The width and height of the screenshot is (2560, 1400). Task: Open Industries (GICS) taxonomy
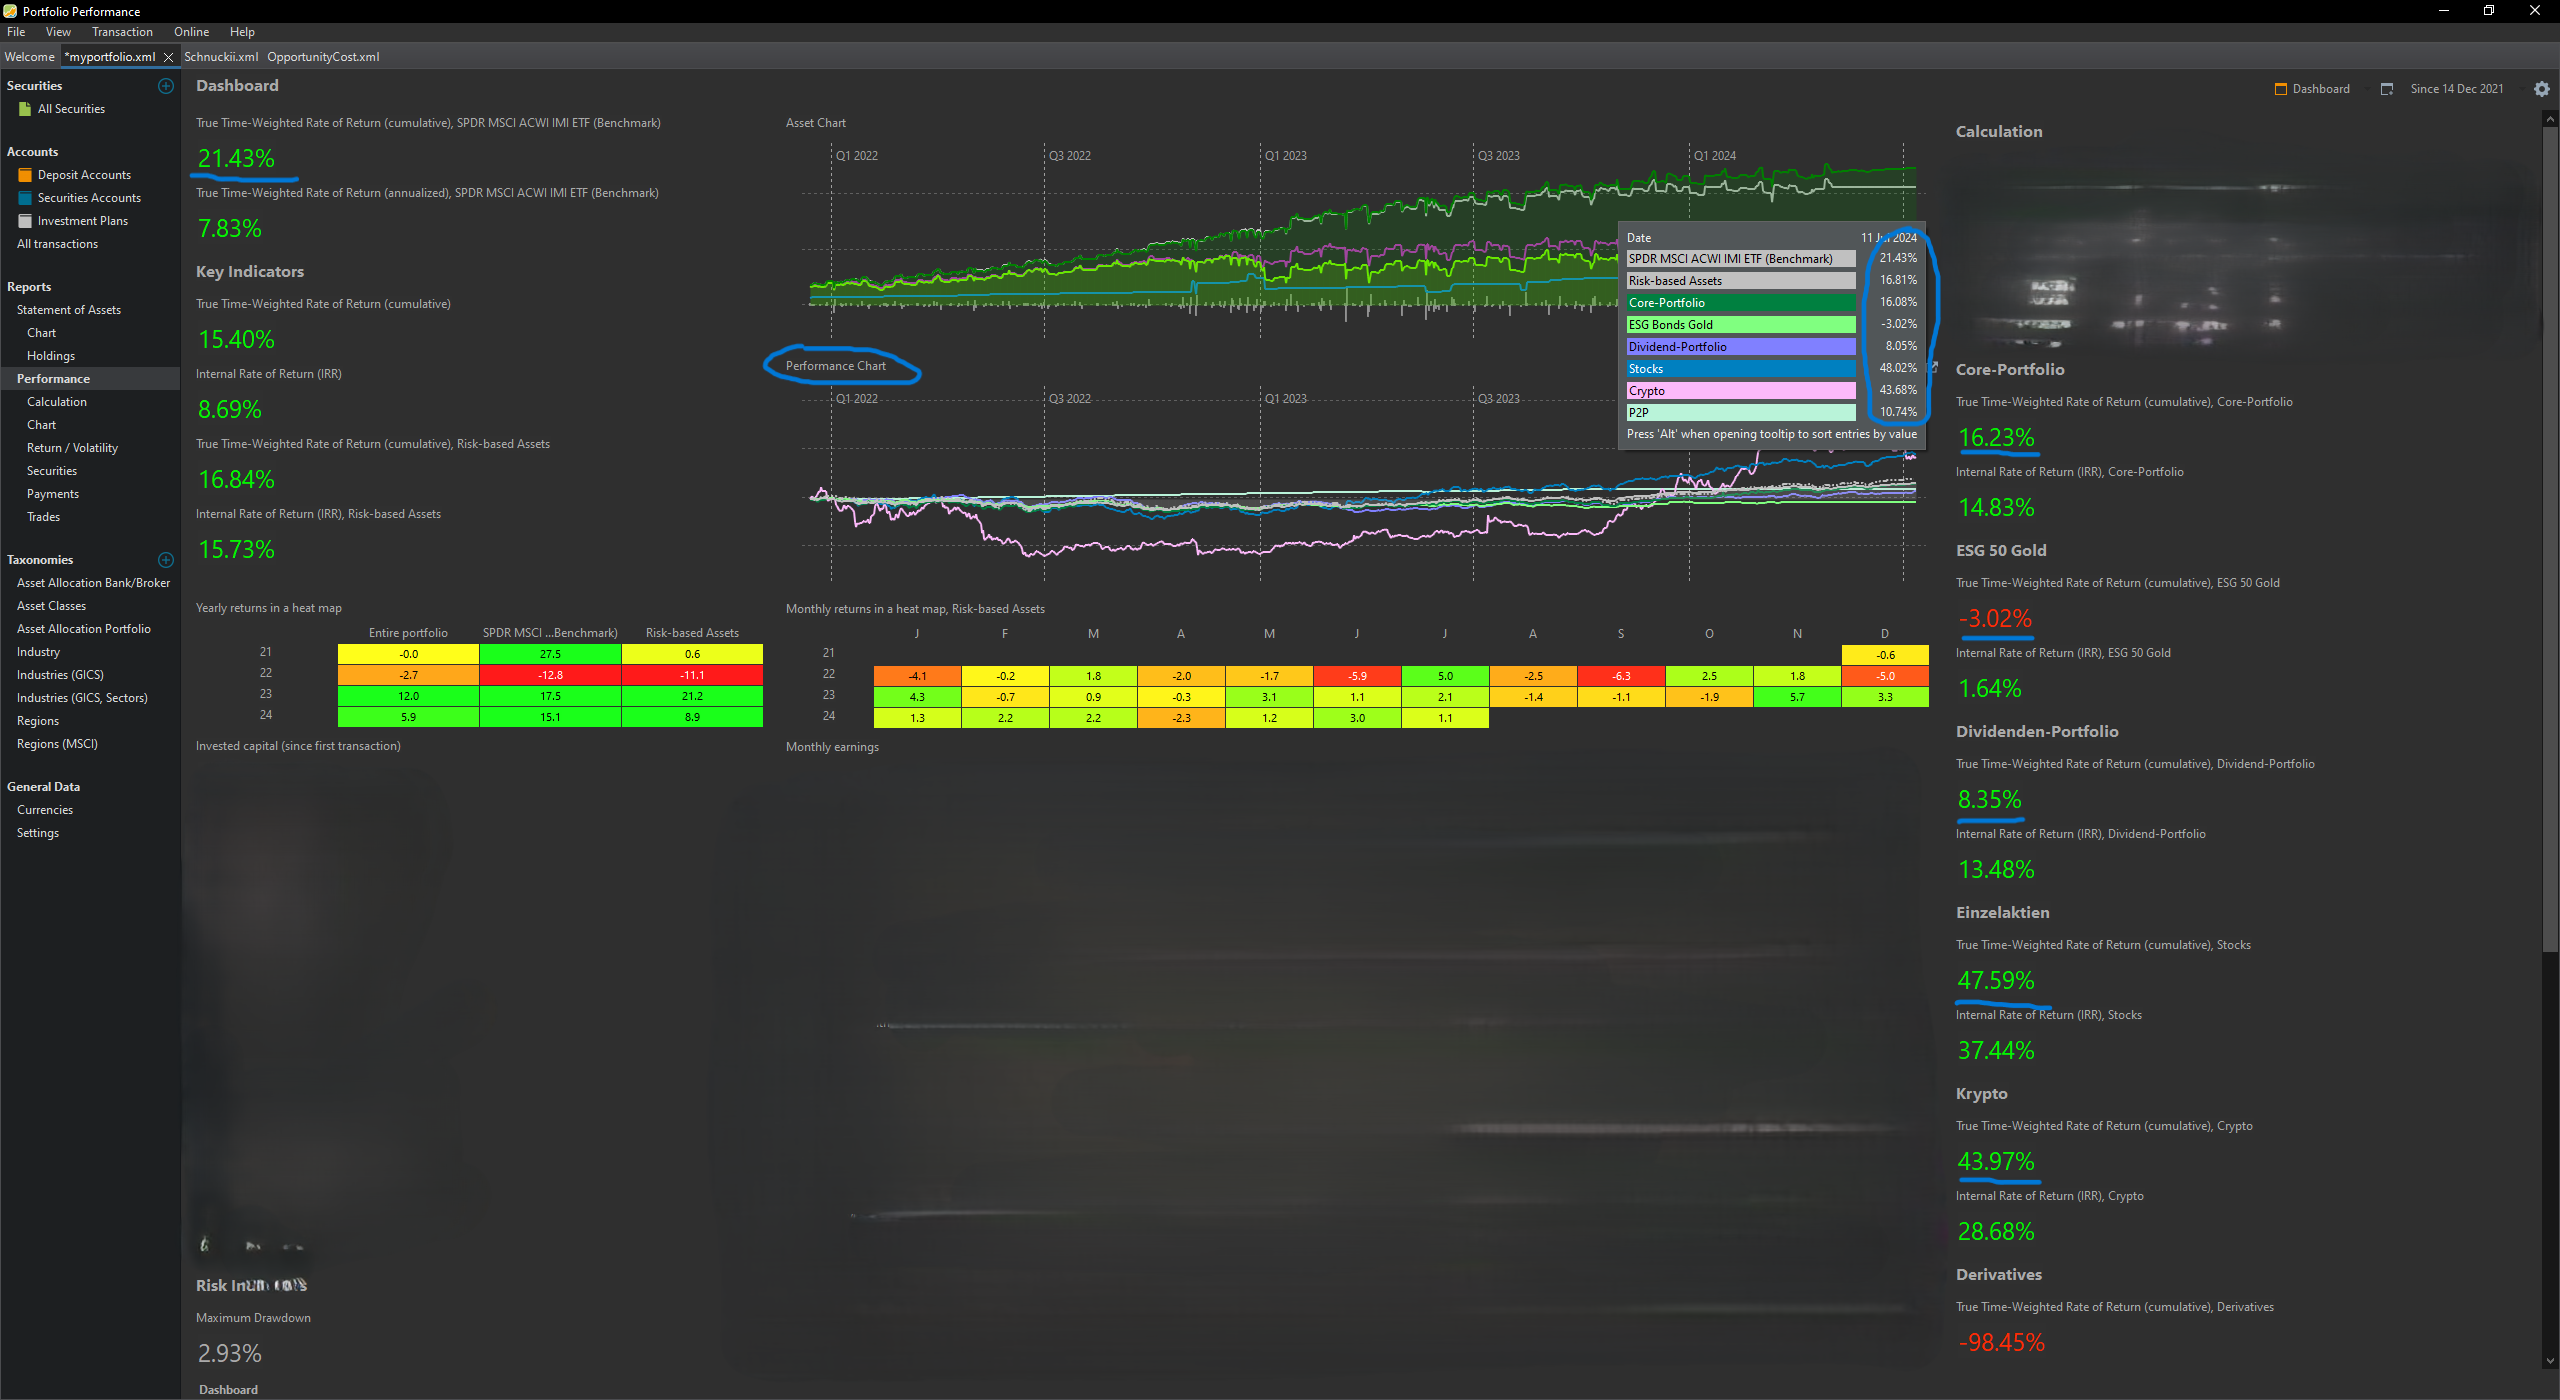60,675
